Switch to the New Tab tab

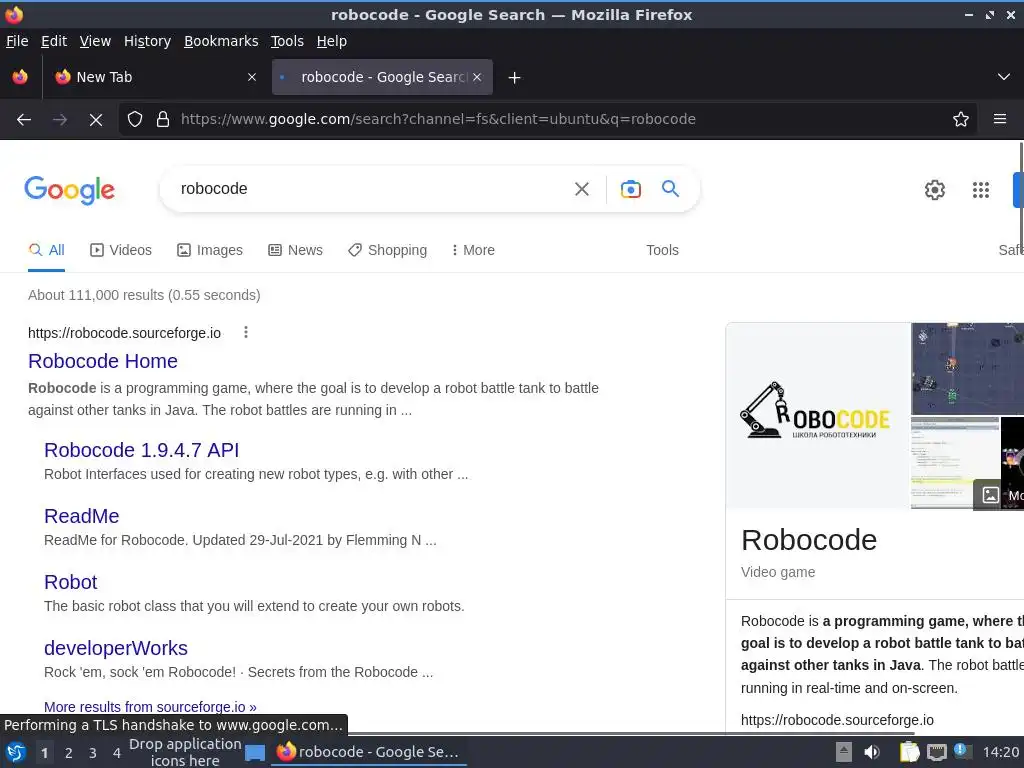tap(154, 77)
